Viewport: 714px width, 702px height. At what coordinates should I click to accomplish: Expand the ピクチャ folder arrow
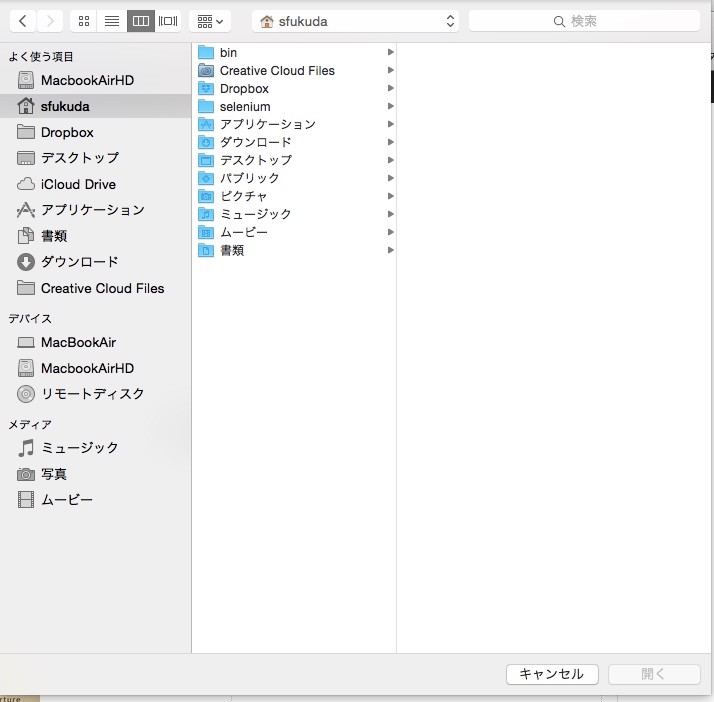coord(390,196)
